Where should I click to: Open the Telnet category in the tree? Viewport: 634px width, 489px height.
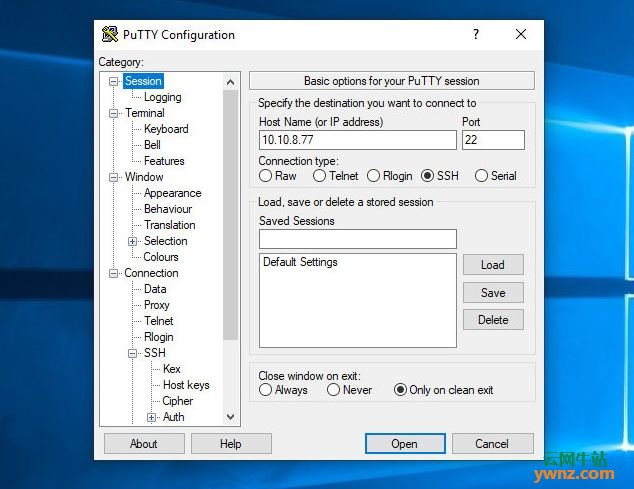[x=159, y=321]
